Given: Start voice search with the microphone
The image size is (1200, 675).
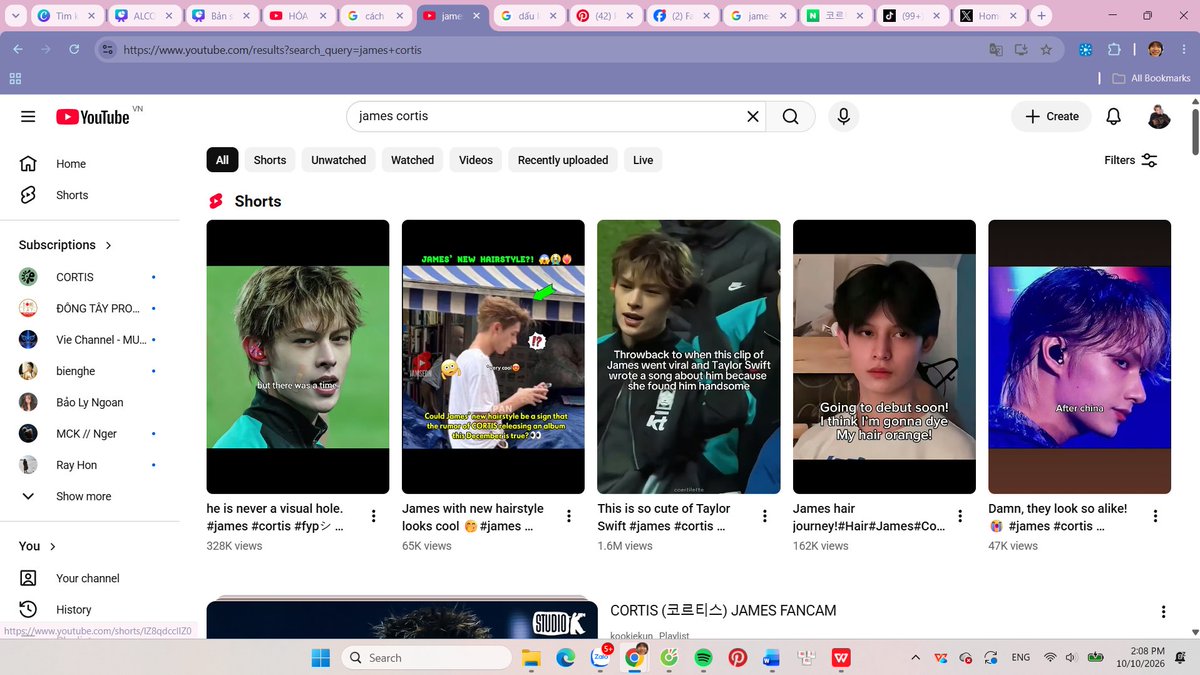Looking at the screenshot, I should pos(843,117).
